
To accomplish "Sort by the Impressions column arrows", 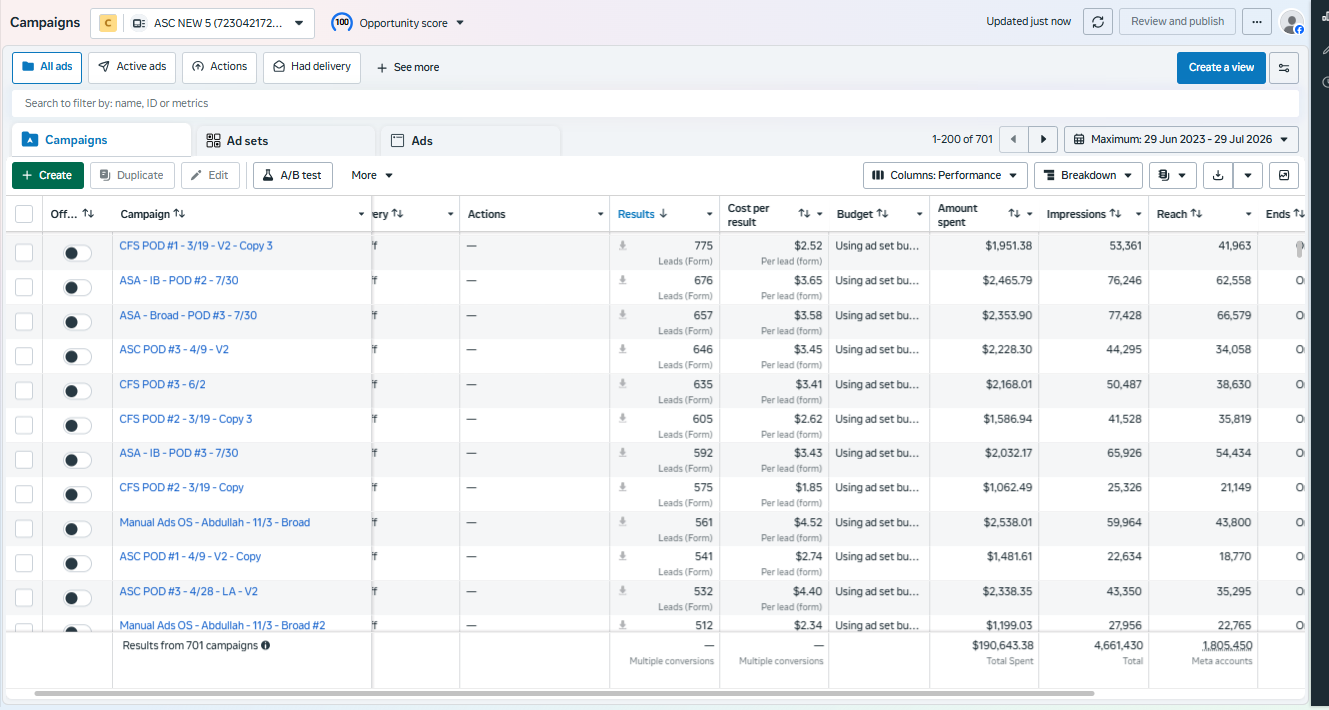I will 1116,214.
